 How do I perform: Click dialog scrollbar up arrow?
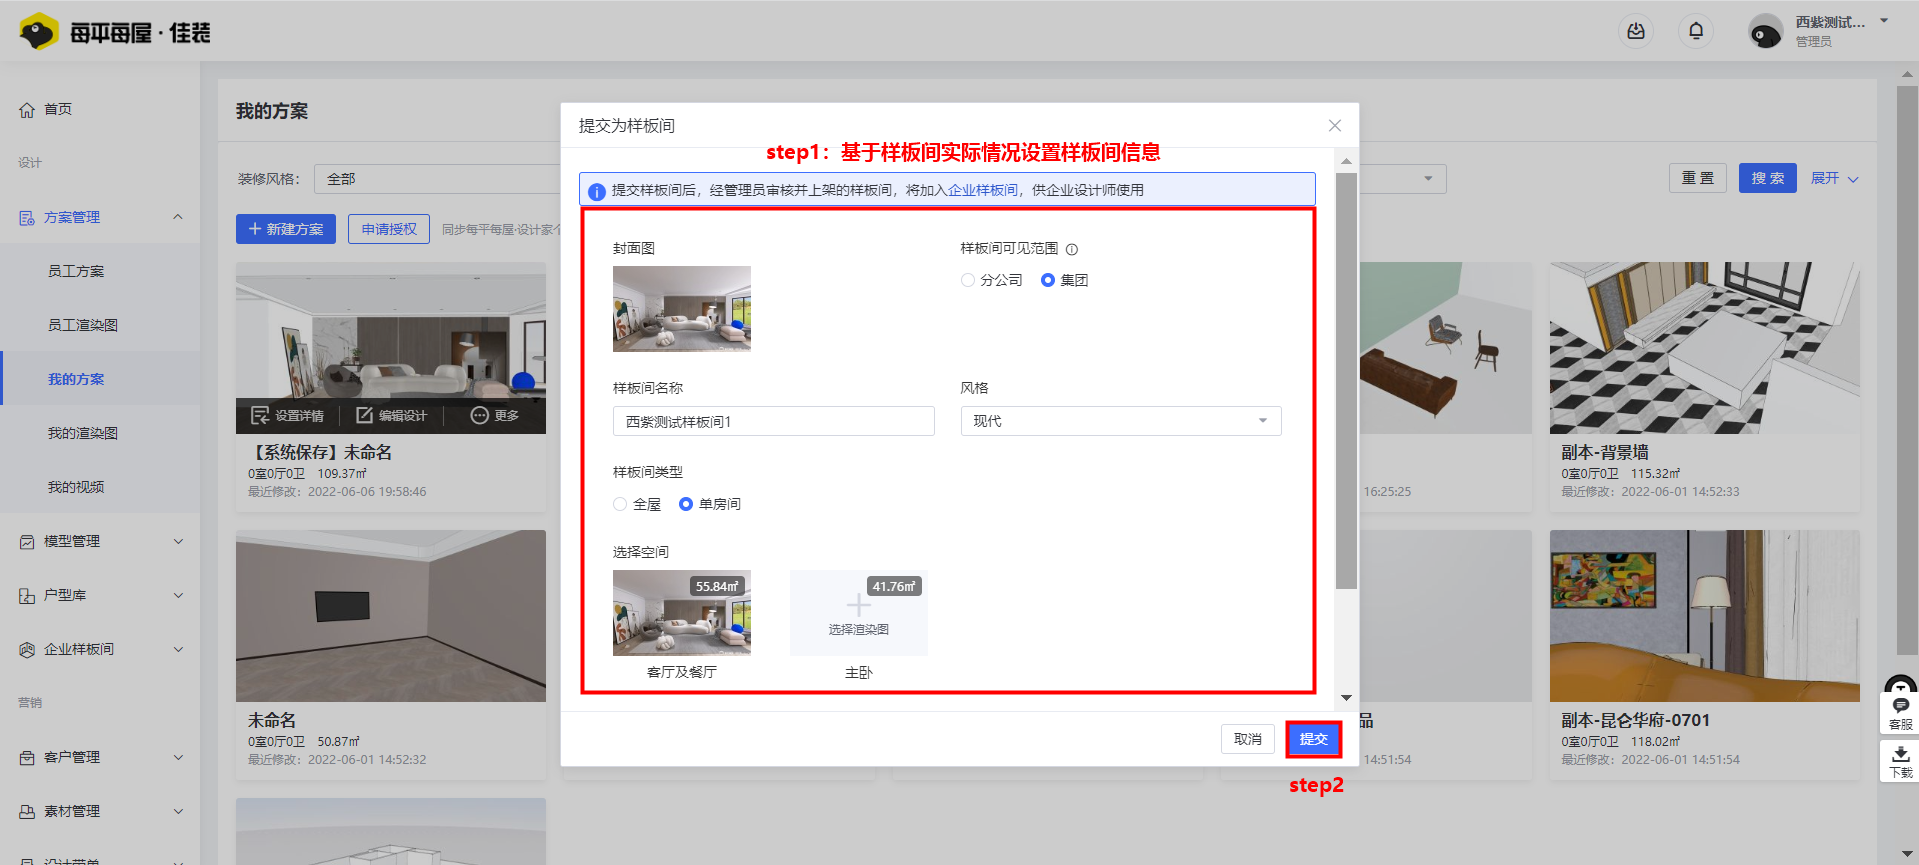point(1346,161)
